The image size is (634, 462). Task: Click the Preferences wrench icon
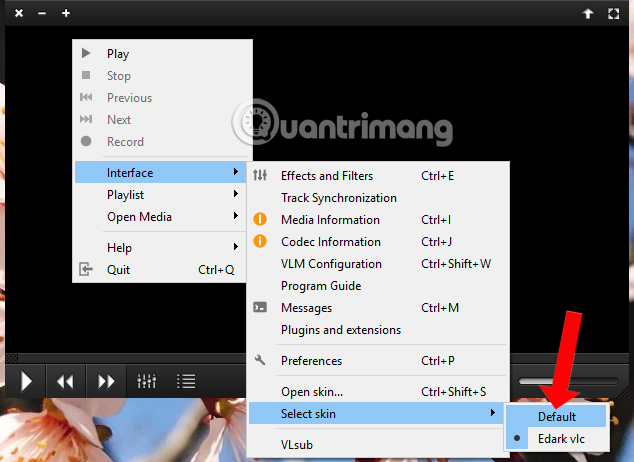260,360
